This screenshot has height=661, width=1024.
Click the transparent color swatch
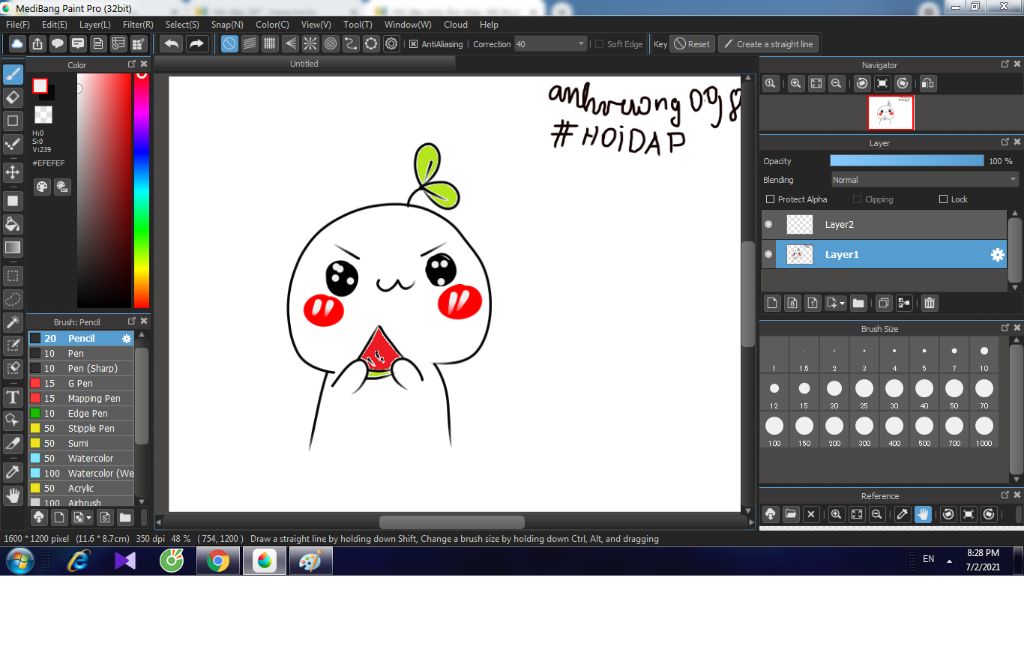point(43,115)
